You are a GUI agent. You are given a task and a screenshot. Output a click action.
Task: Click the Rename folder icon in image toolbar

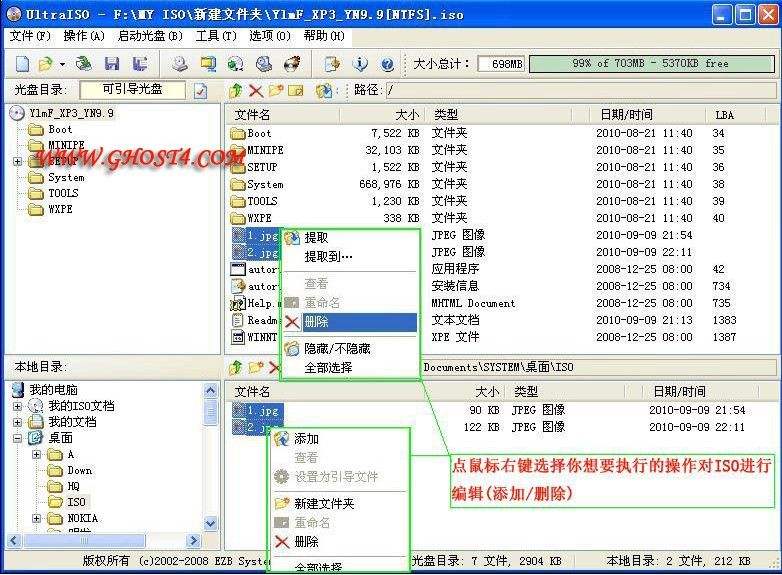tap(296, 90)
